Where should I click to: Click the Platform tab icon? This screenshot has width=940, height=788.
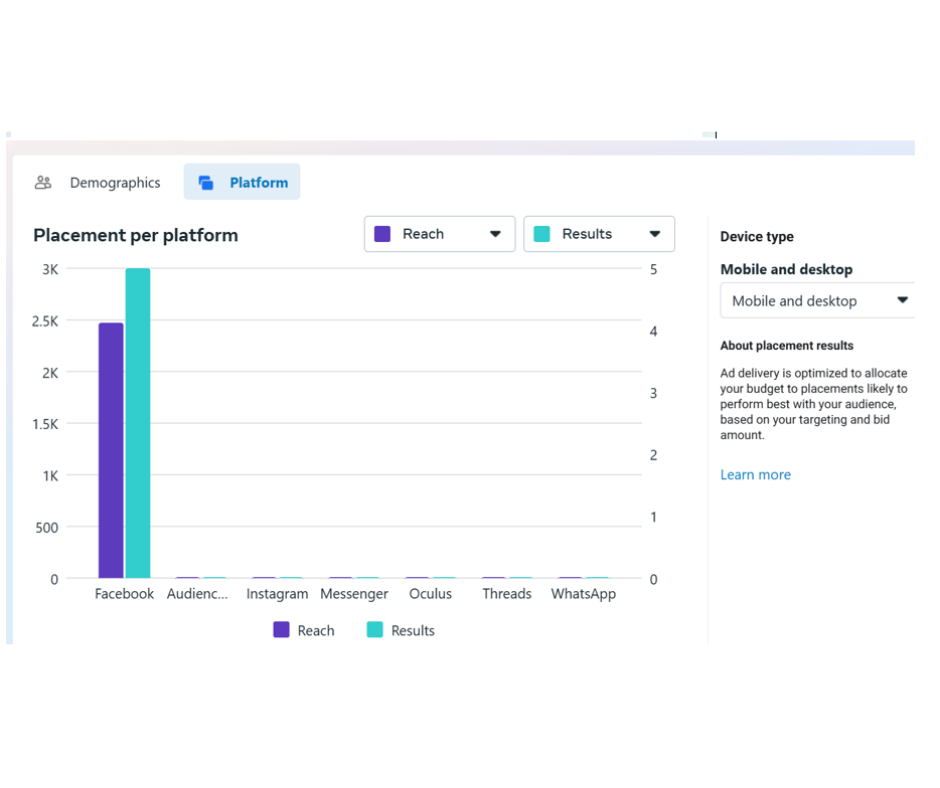click(206, 183)
